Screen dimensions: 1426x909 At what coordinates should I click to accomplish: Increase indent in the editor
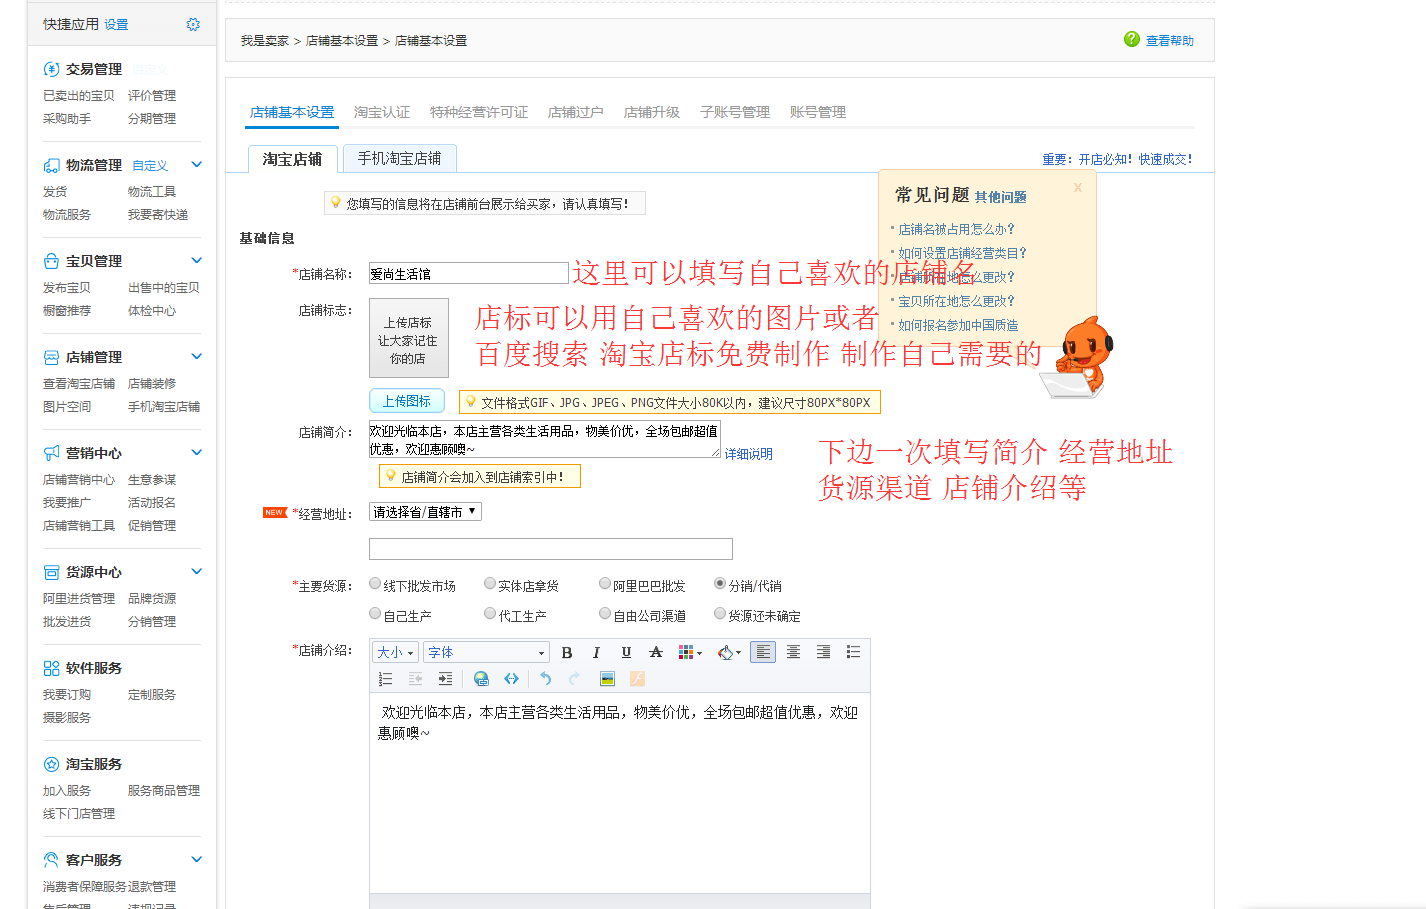tap(445, 679)
